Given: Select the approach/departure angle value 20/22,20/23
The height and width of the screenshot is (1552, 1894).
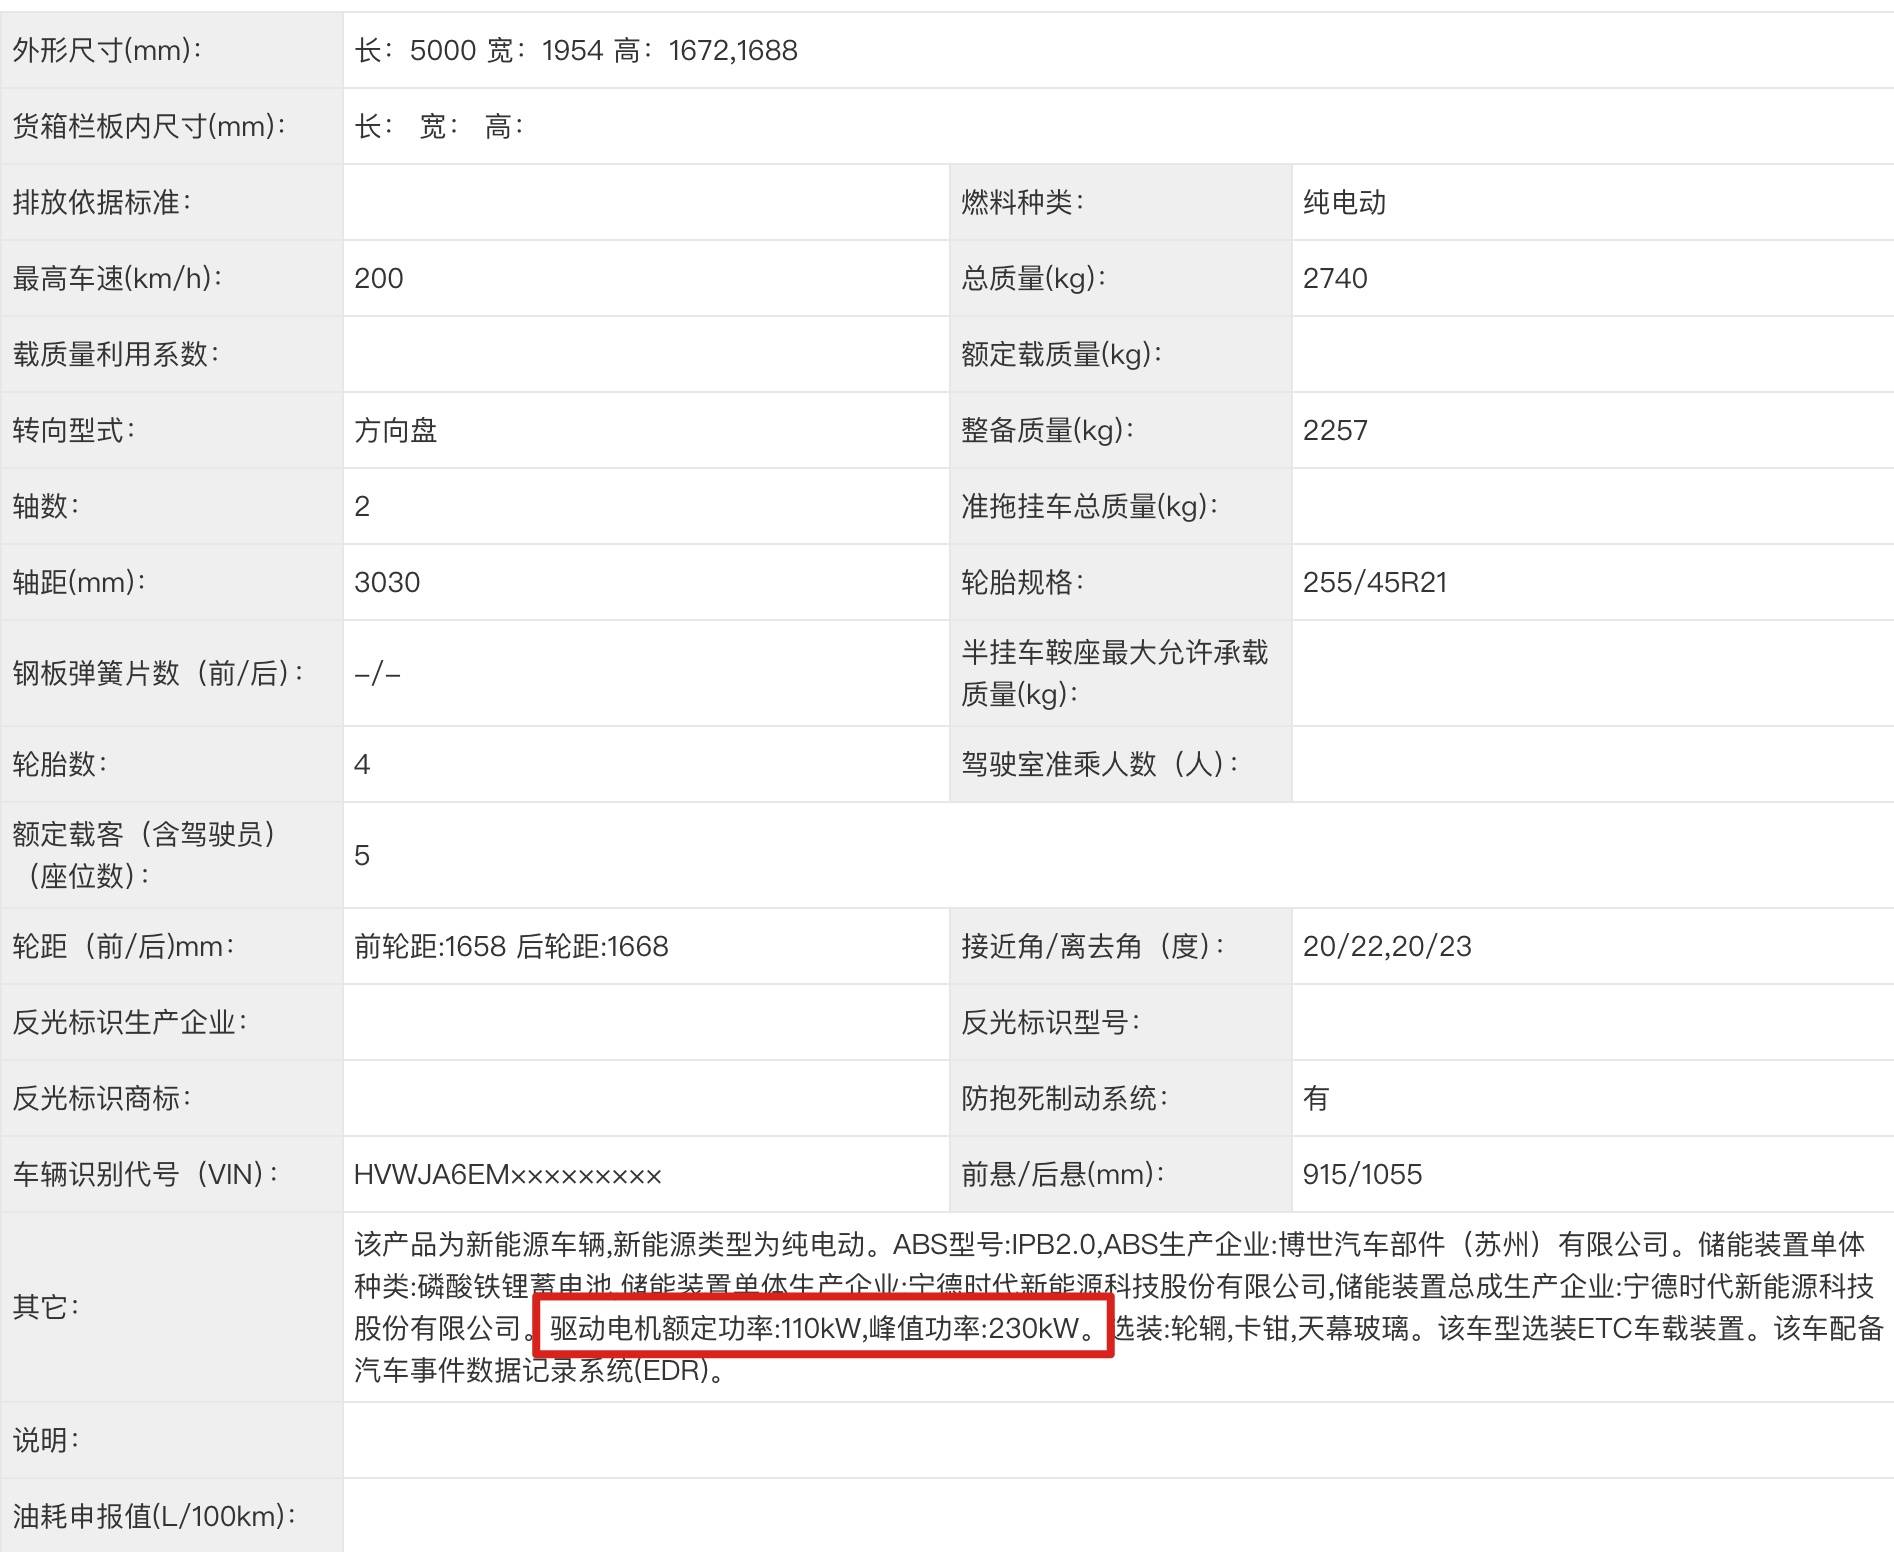Looking at the screenshot, I should (1387, 946).
